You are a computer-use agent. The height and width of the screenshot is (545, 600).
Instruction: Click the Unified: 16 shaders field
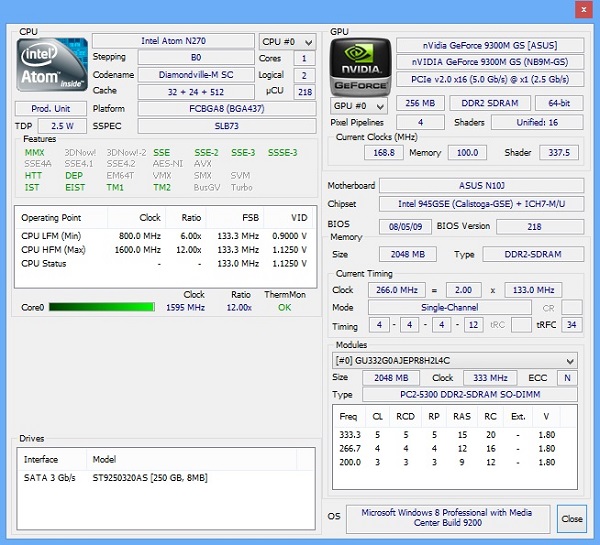coord(537,122)
